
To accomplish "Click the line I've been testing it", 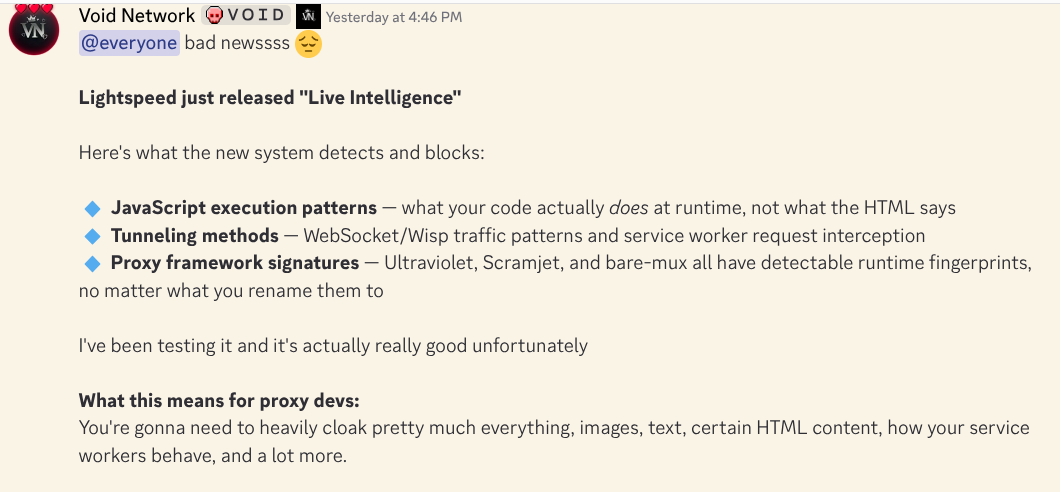I will click(x=333, y=346).
